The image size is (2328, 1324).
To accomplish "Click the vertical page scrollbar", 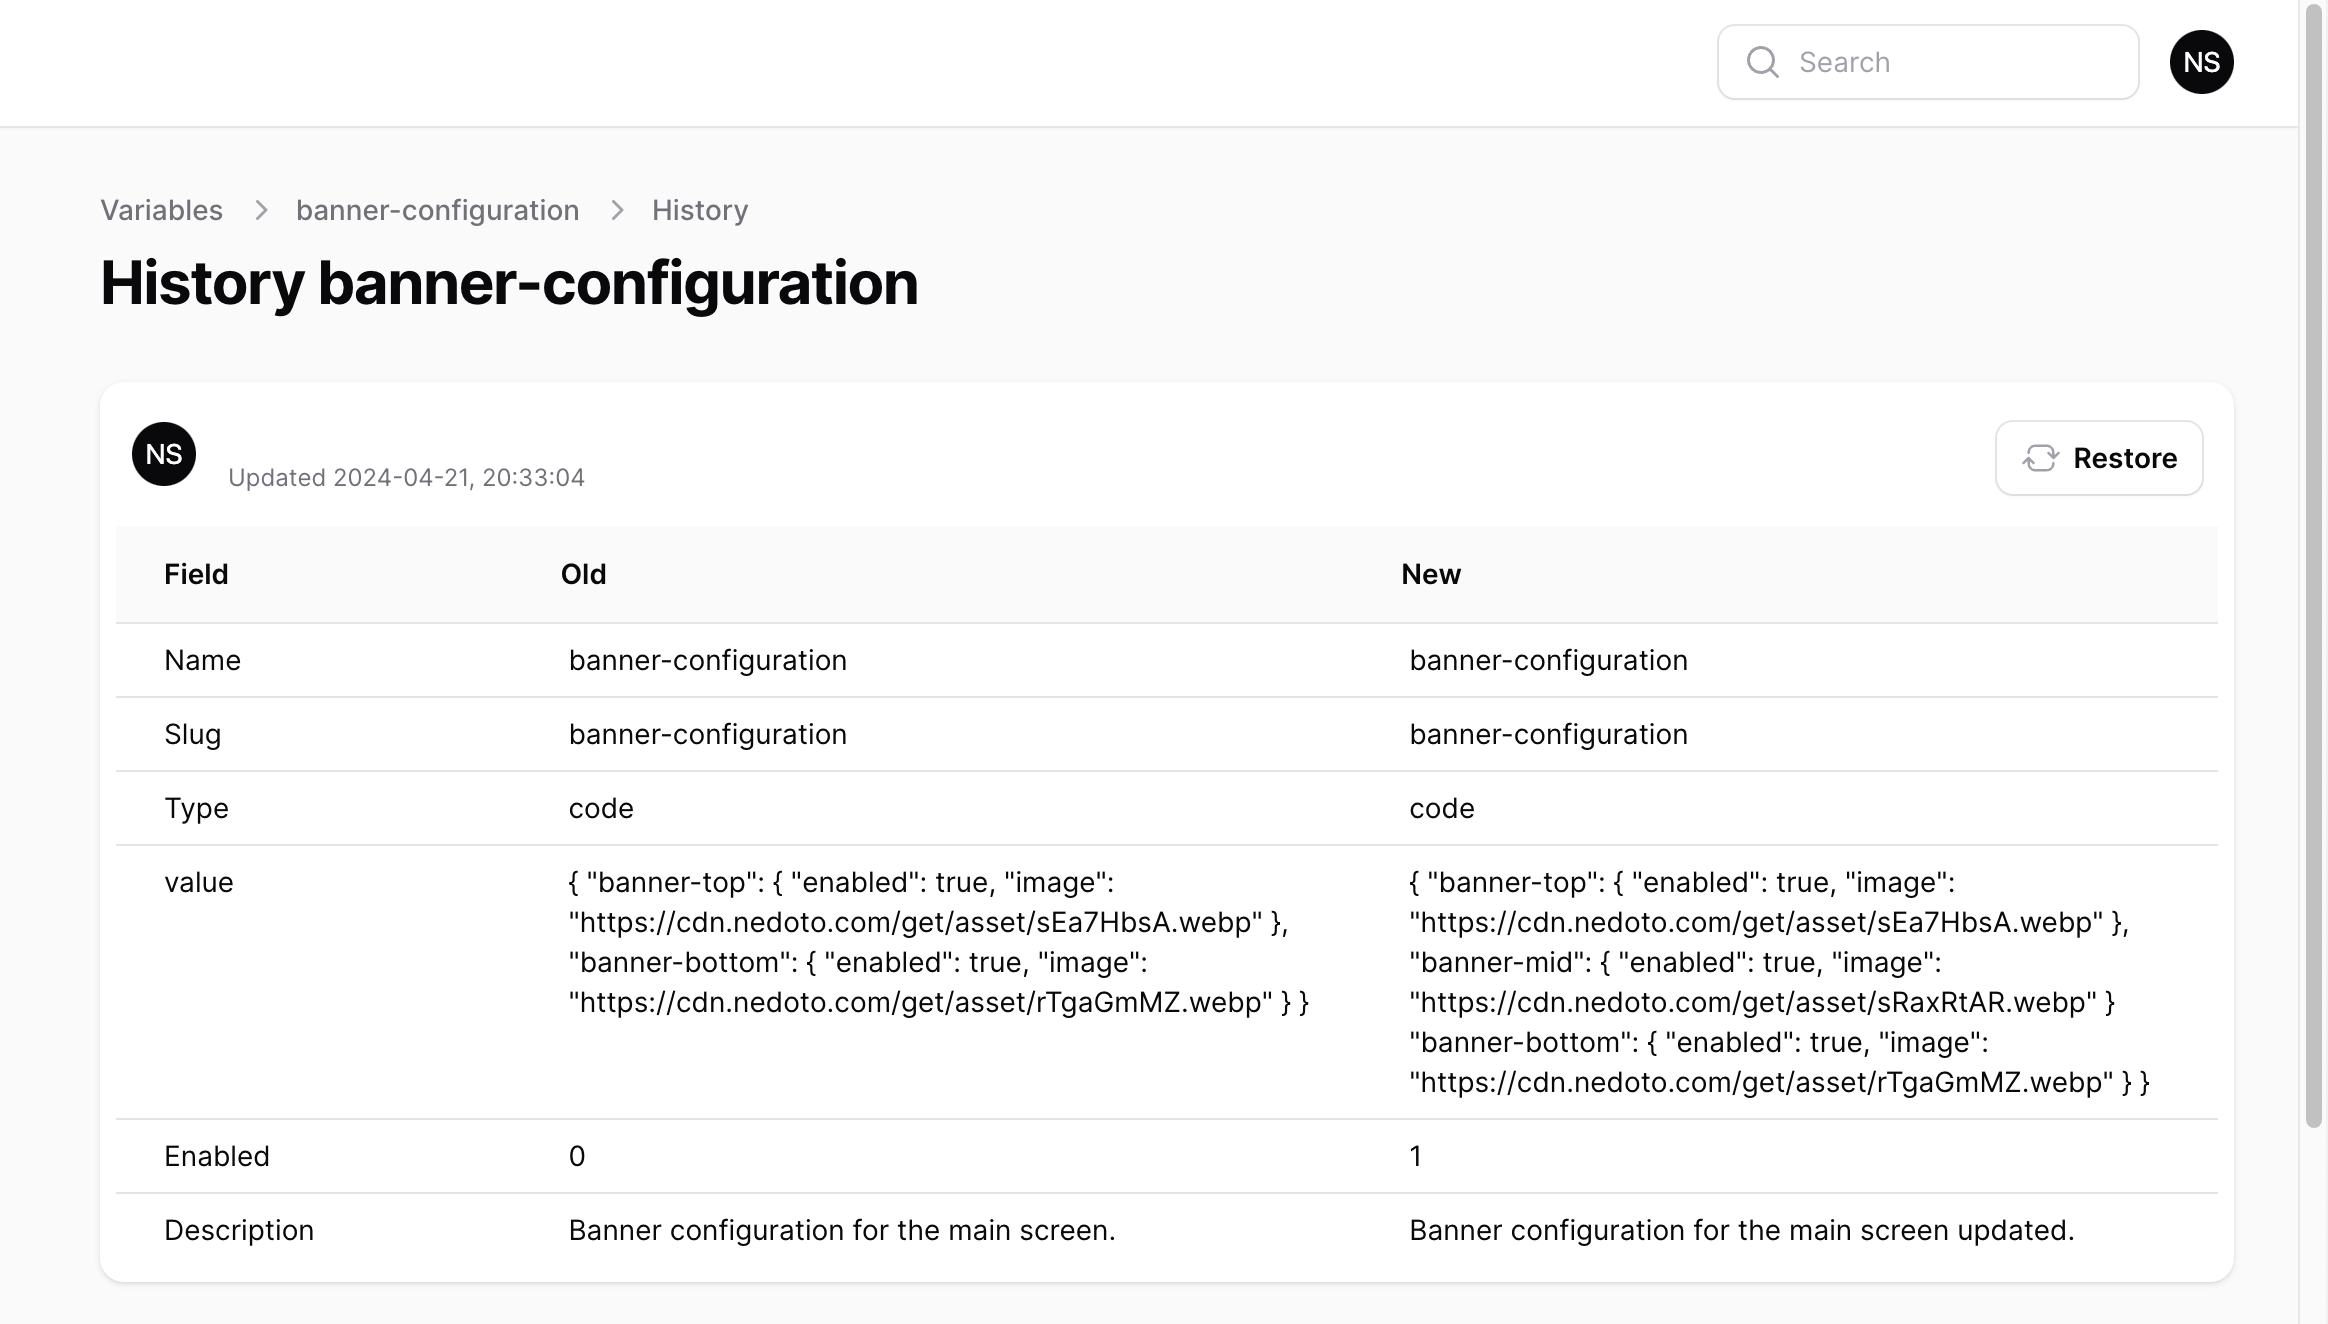I will 2314,566.
